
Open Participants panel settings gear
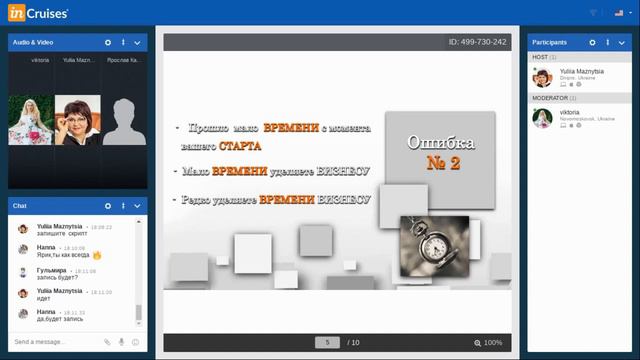tap(592, 42)
